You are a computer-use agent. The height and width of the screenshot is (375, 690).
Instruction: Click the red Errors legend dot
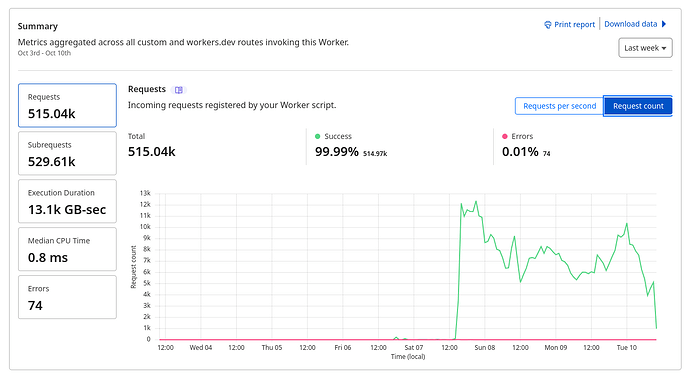point(505,136)
